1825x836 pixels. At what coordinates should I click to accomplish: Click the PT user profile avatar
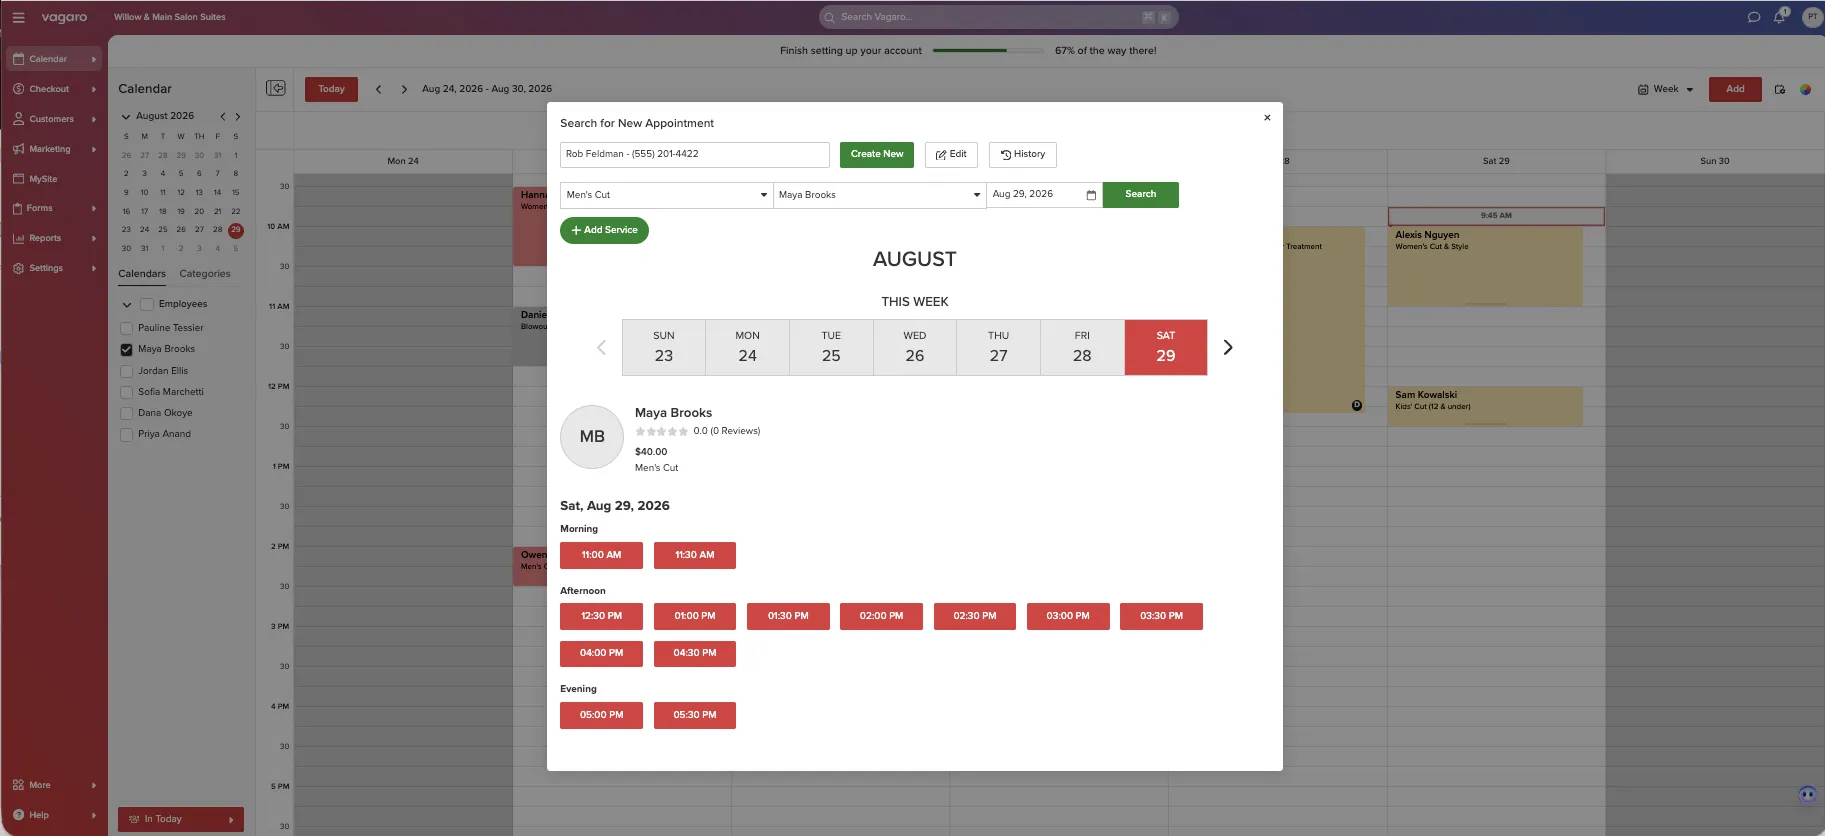pos(1811,17)
